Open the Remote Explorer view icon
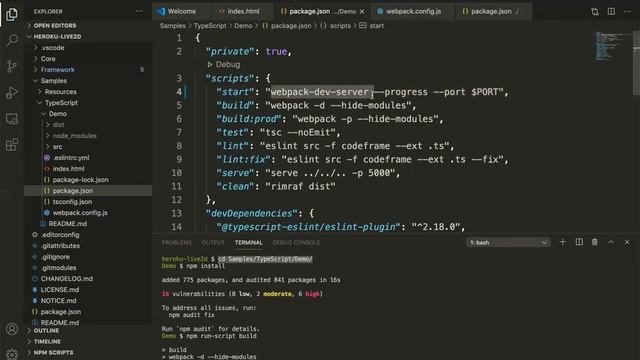Viewport: 640px width, 360px height. coord(12,119)
